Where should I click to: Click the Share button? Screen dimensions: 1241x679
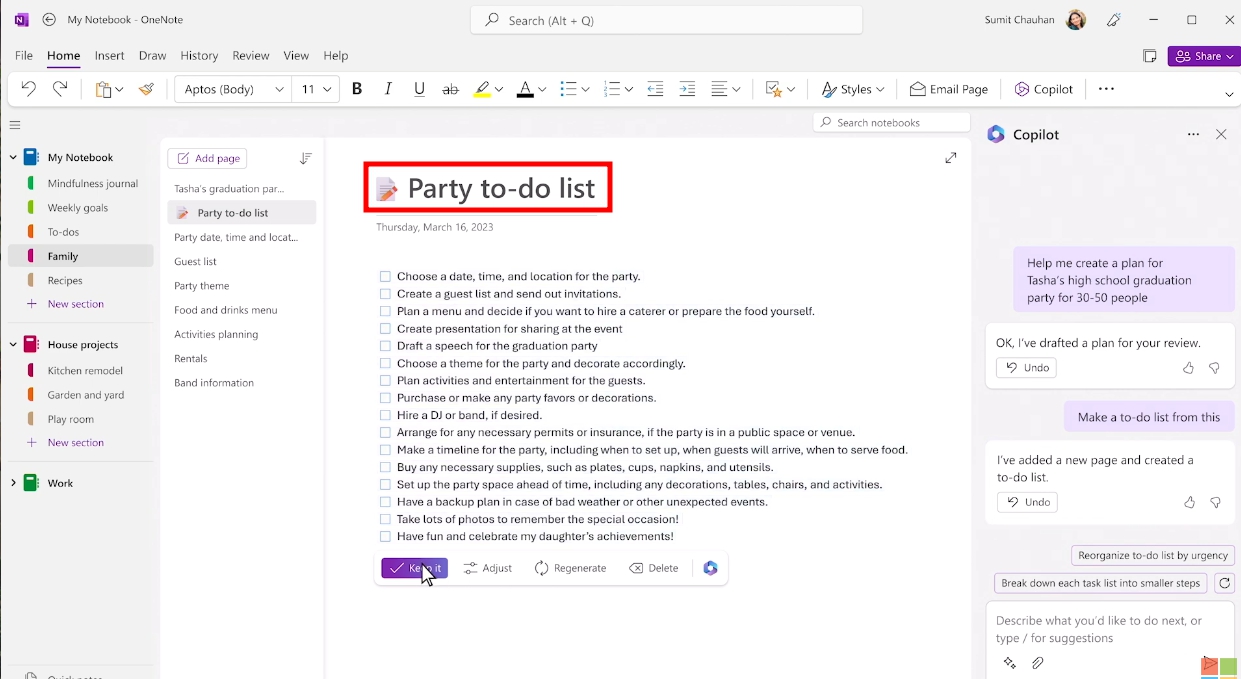(x=1203, y=56)
